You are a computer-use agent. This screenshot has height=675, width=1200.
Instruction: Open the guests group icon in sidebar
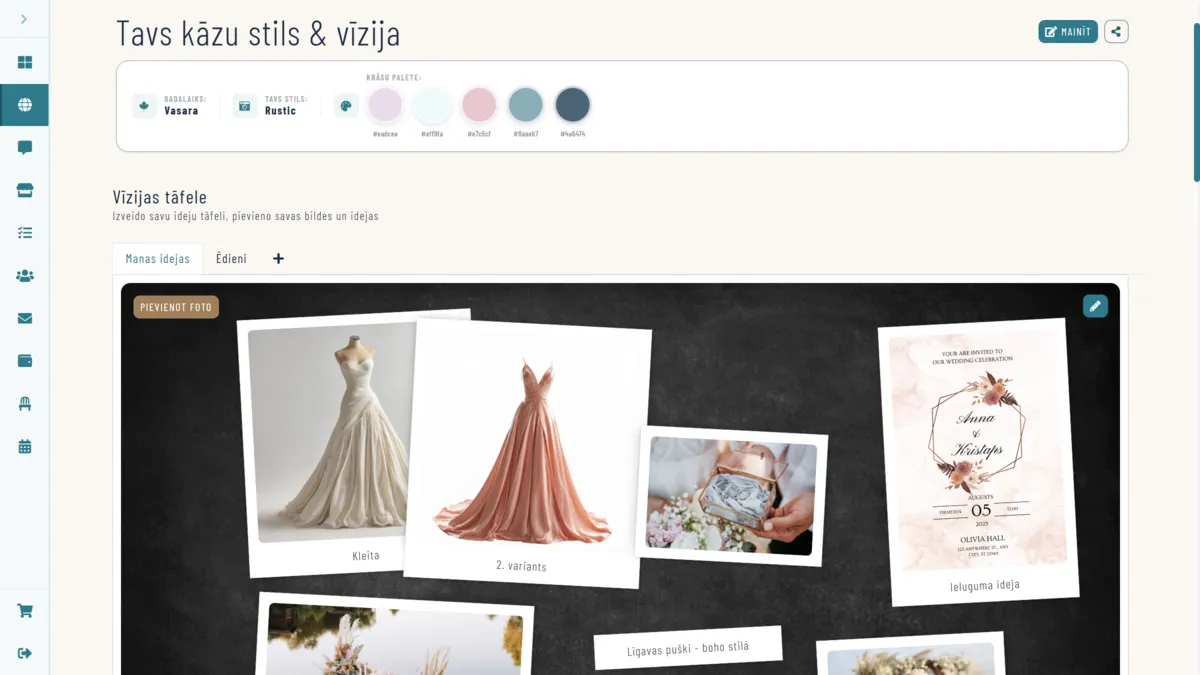pyautogui.click(x=25, y=276)
